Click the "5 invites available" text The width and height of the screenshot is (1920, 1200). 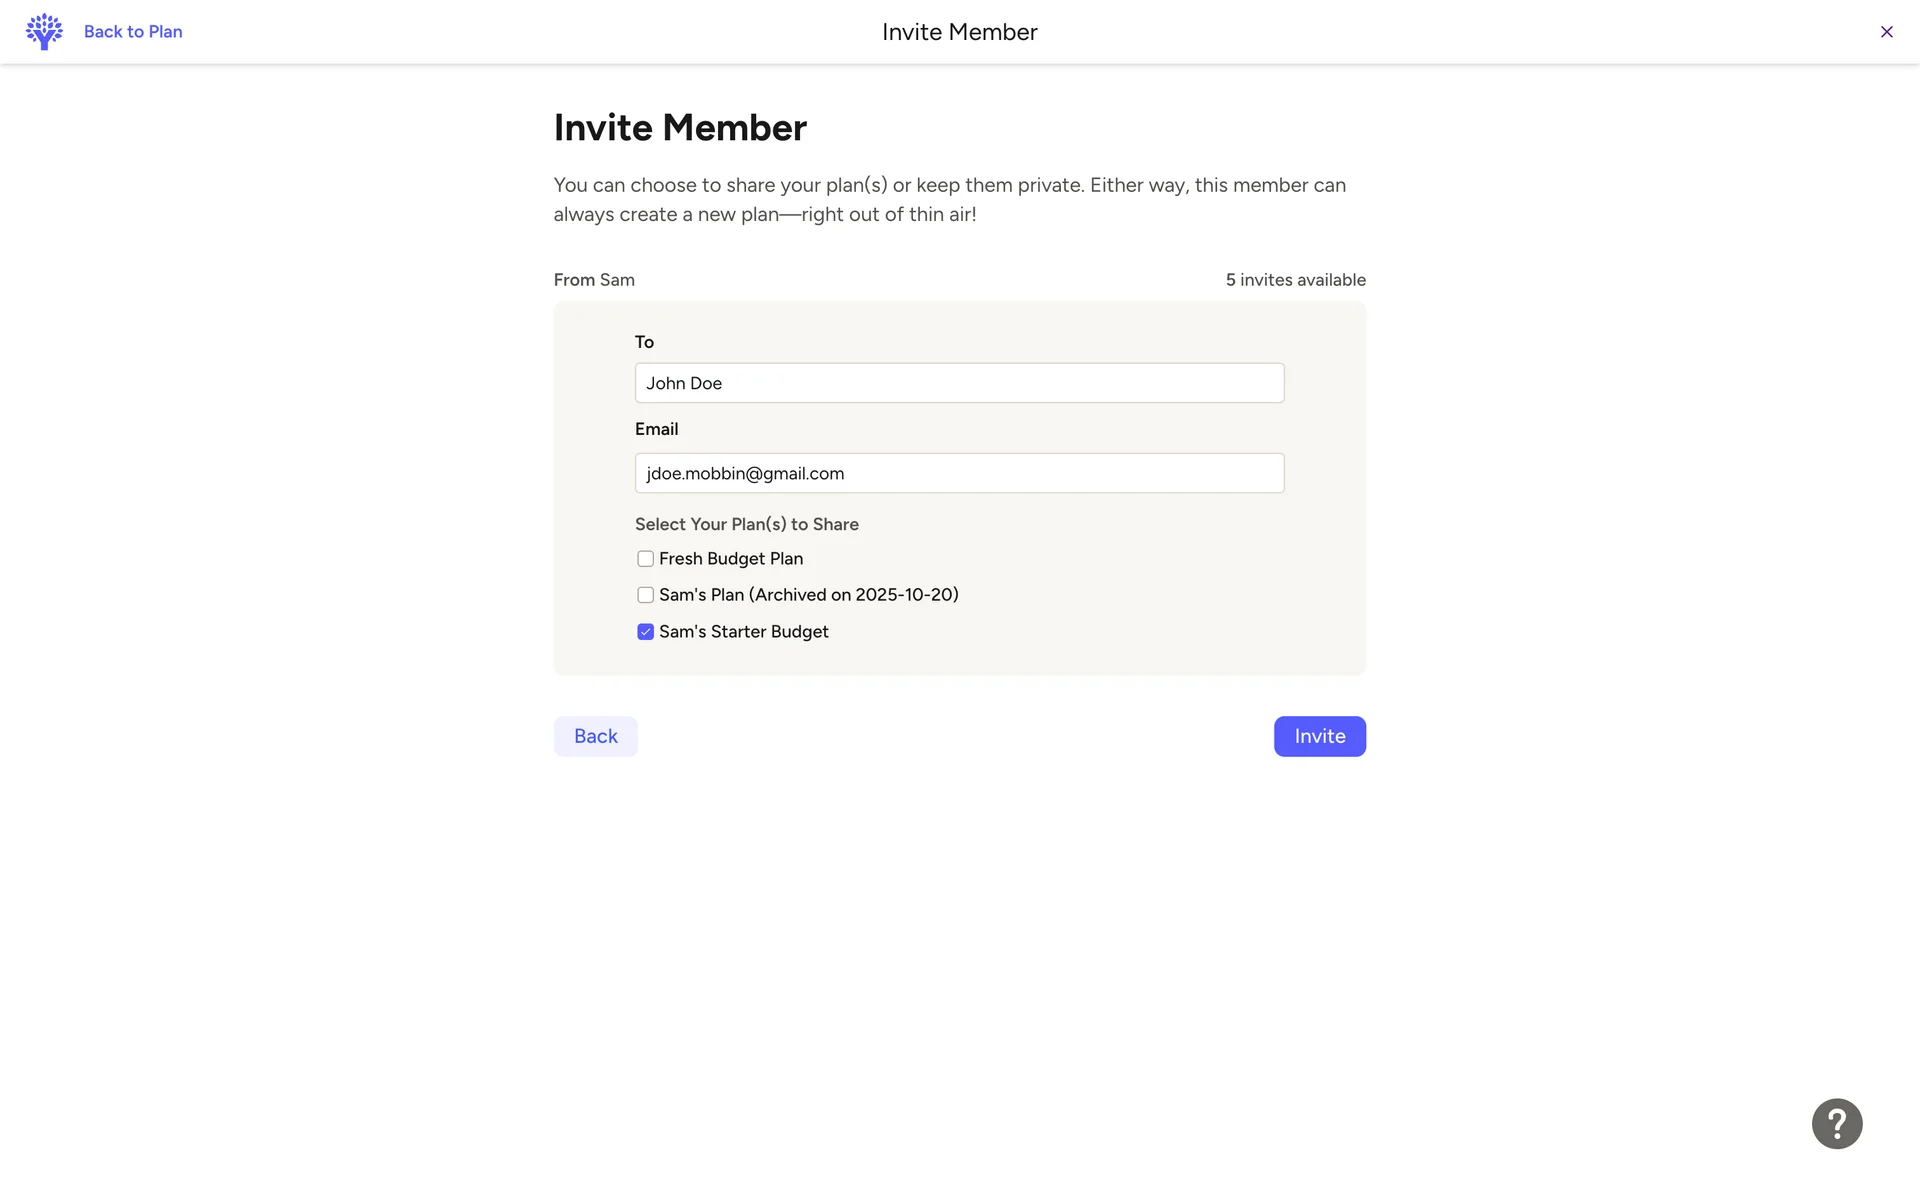(1295, 280)
